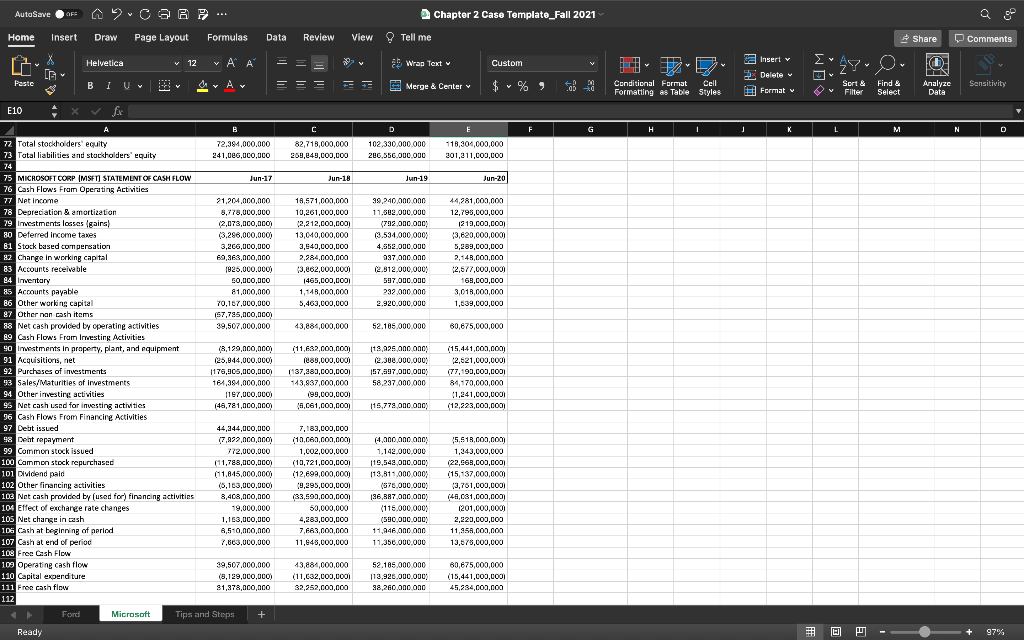Click the Redo icon
The height and width of the screenshot is (640, 1024).
[145, 14]
